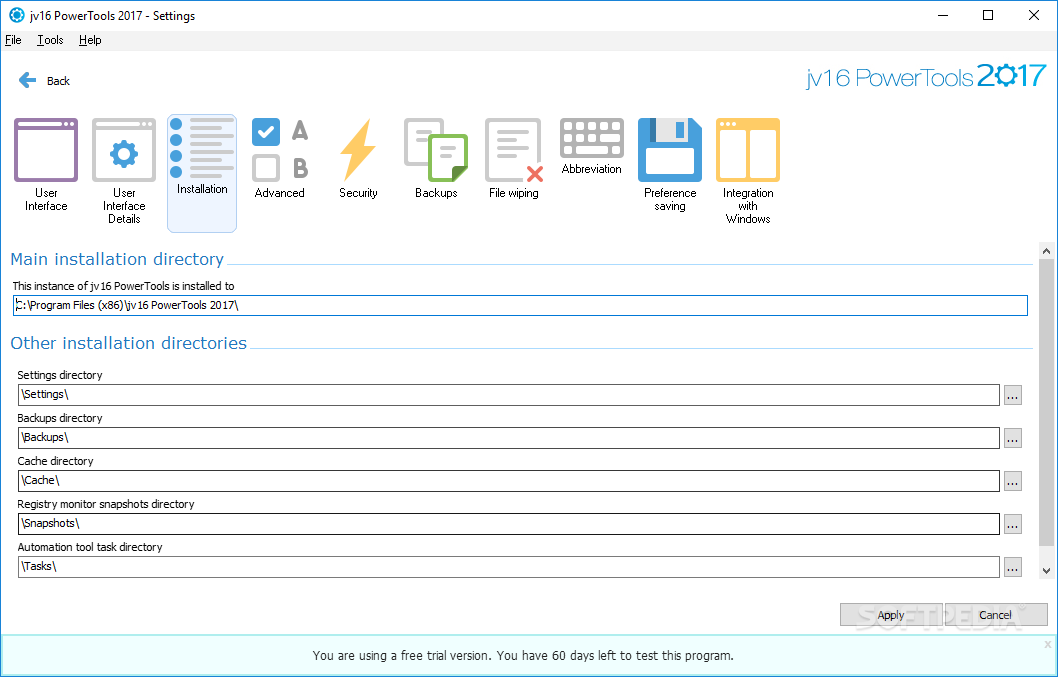This screenshot has height=677, width=1058.
Task: Click the Cache directory input field
Action: click(509, 481)
